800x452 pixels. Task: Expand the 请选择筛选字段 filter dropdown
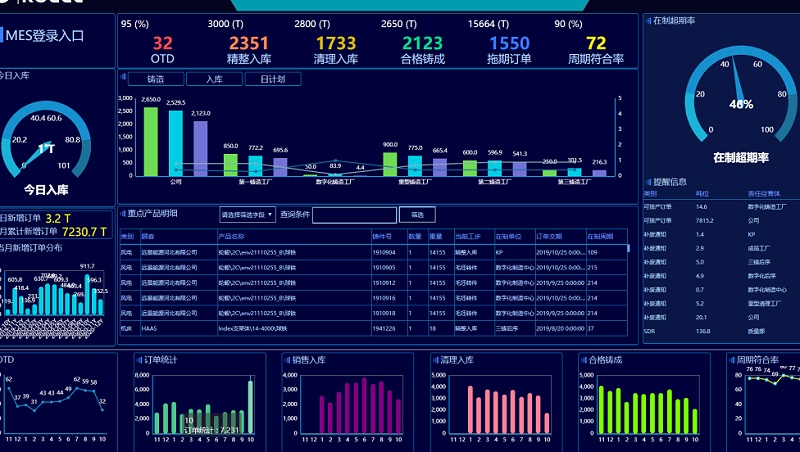247,214
